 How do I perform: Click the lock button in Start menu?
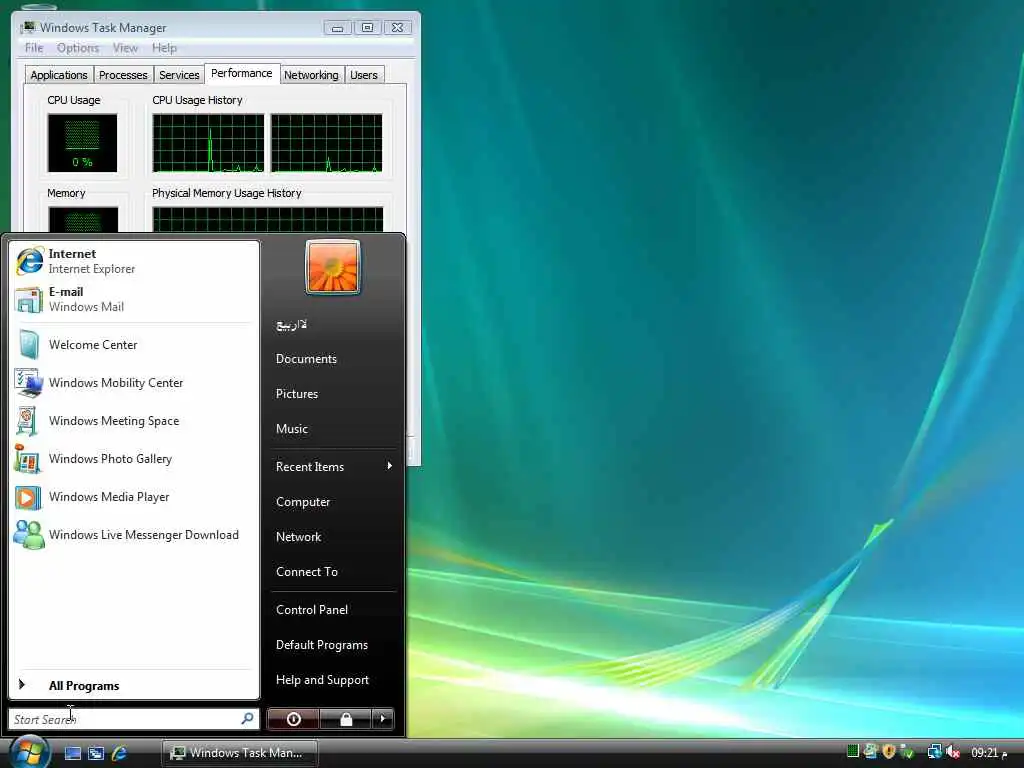[345, 719]
